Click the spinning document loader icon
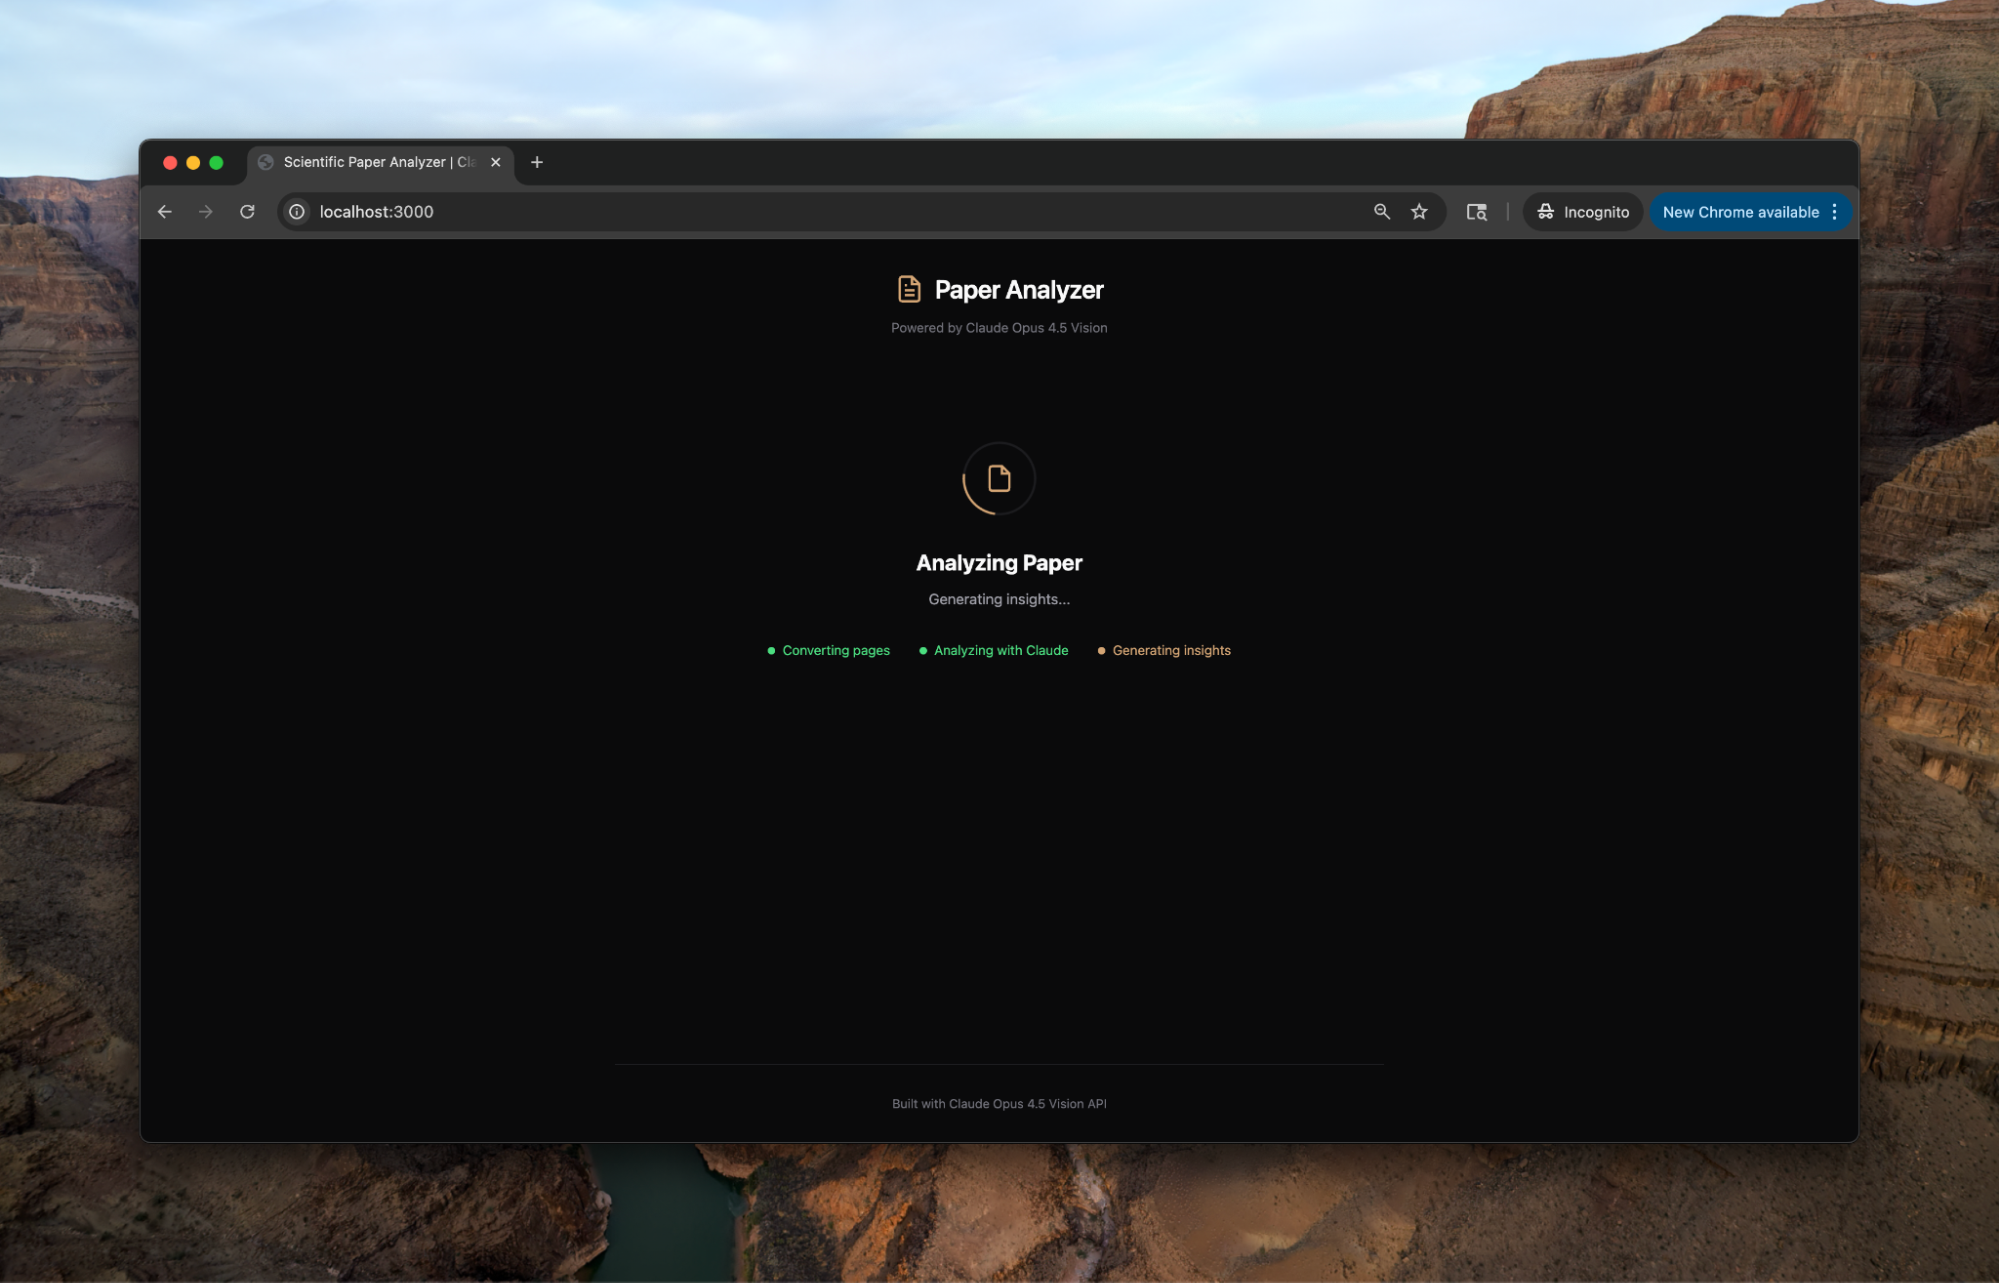Screen dimensions: 1999x1283 [998, 479]
